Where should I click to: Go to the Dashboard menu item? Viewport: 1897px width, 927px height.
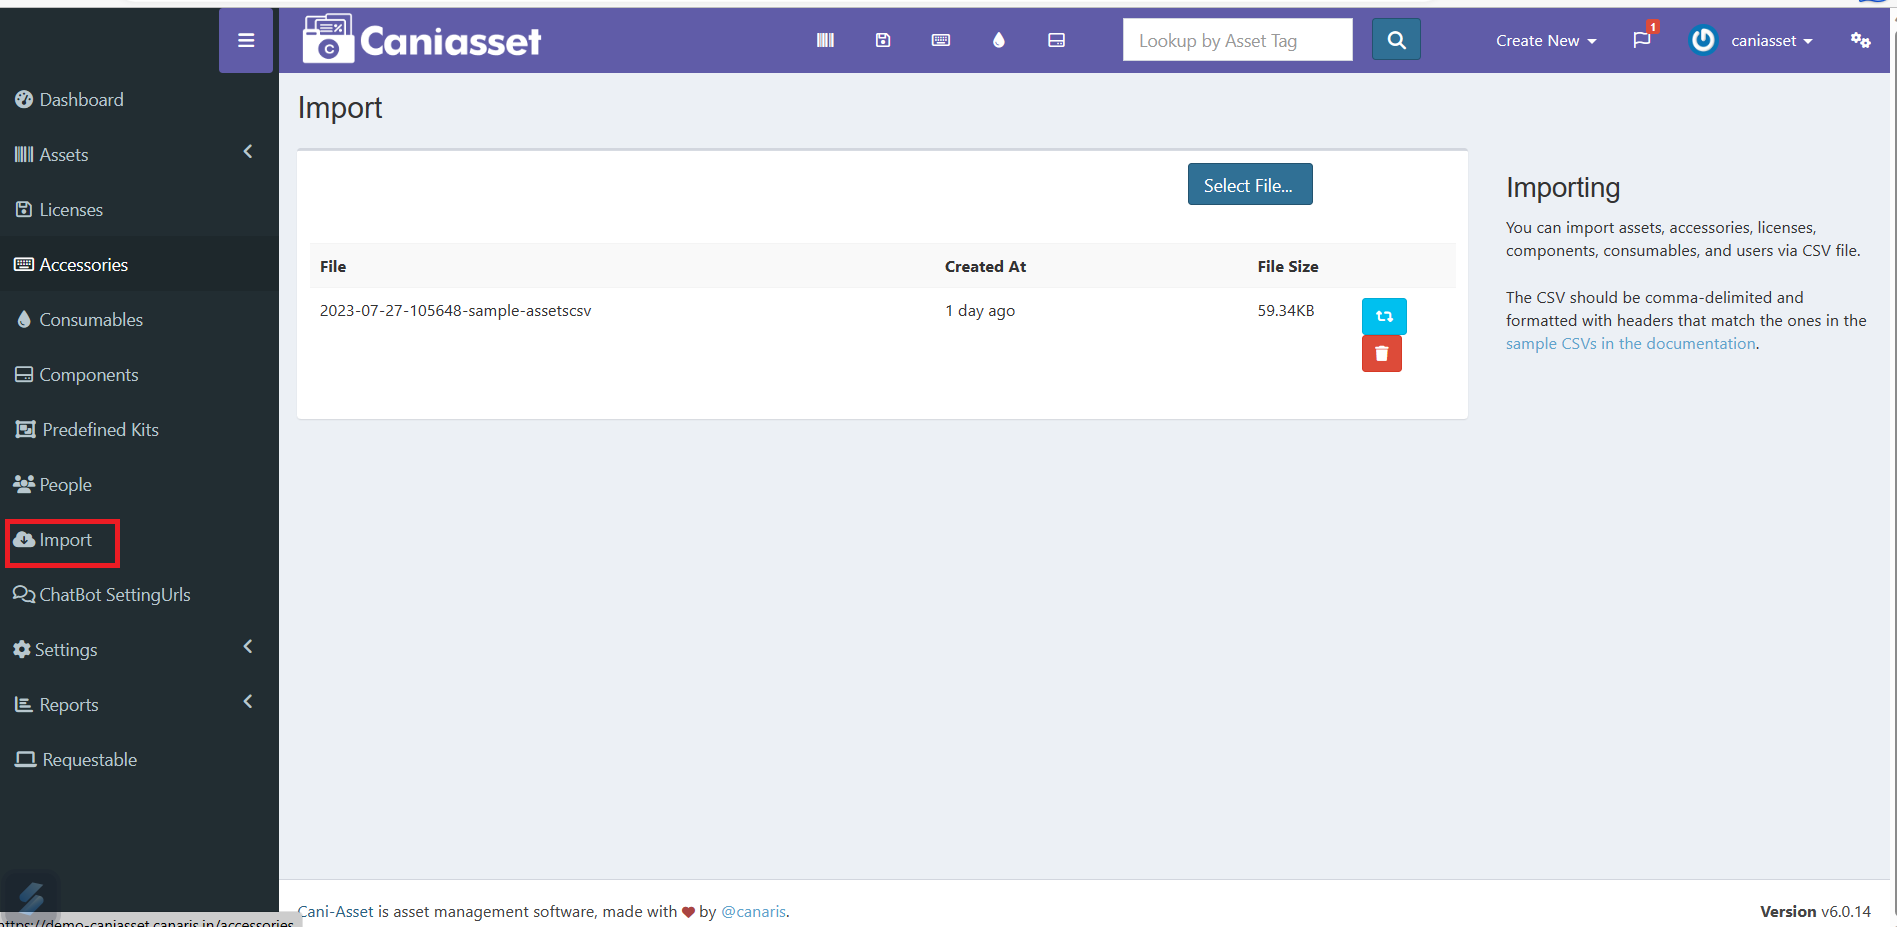click(80, 99)
